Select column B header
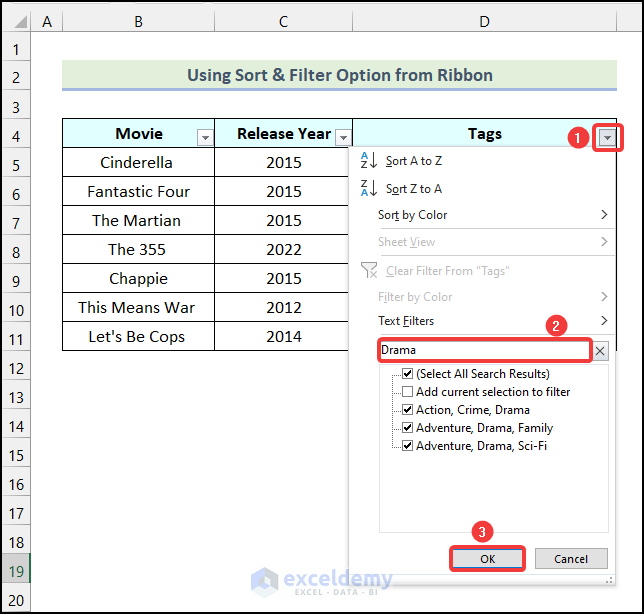This screenshot has height=614, width=644. tap(138, 21)
